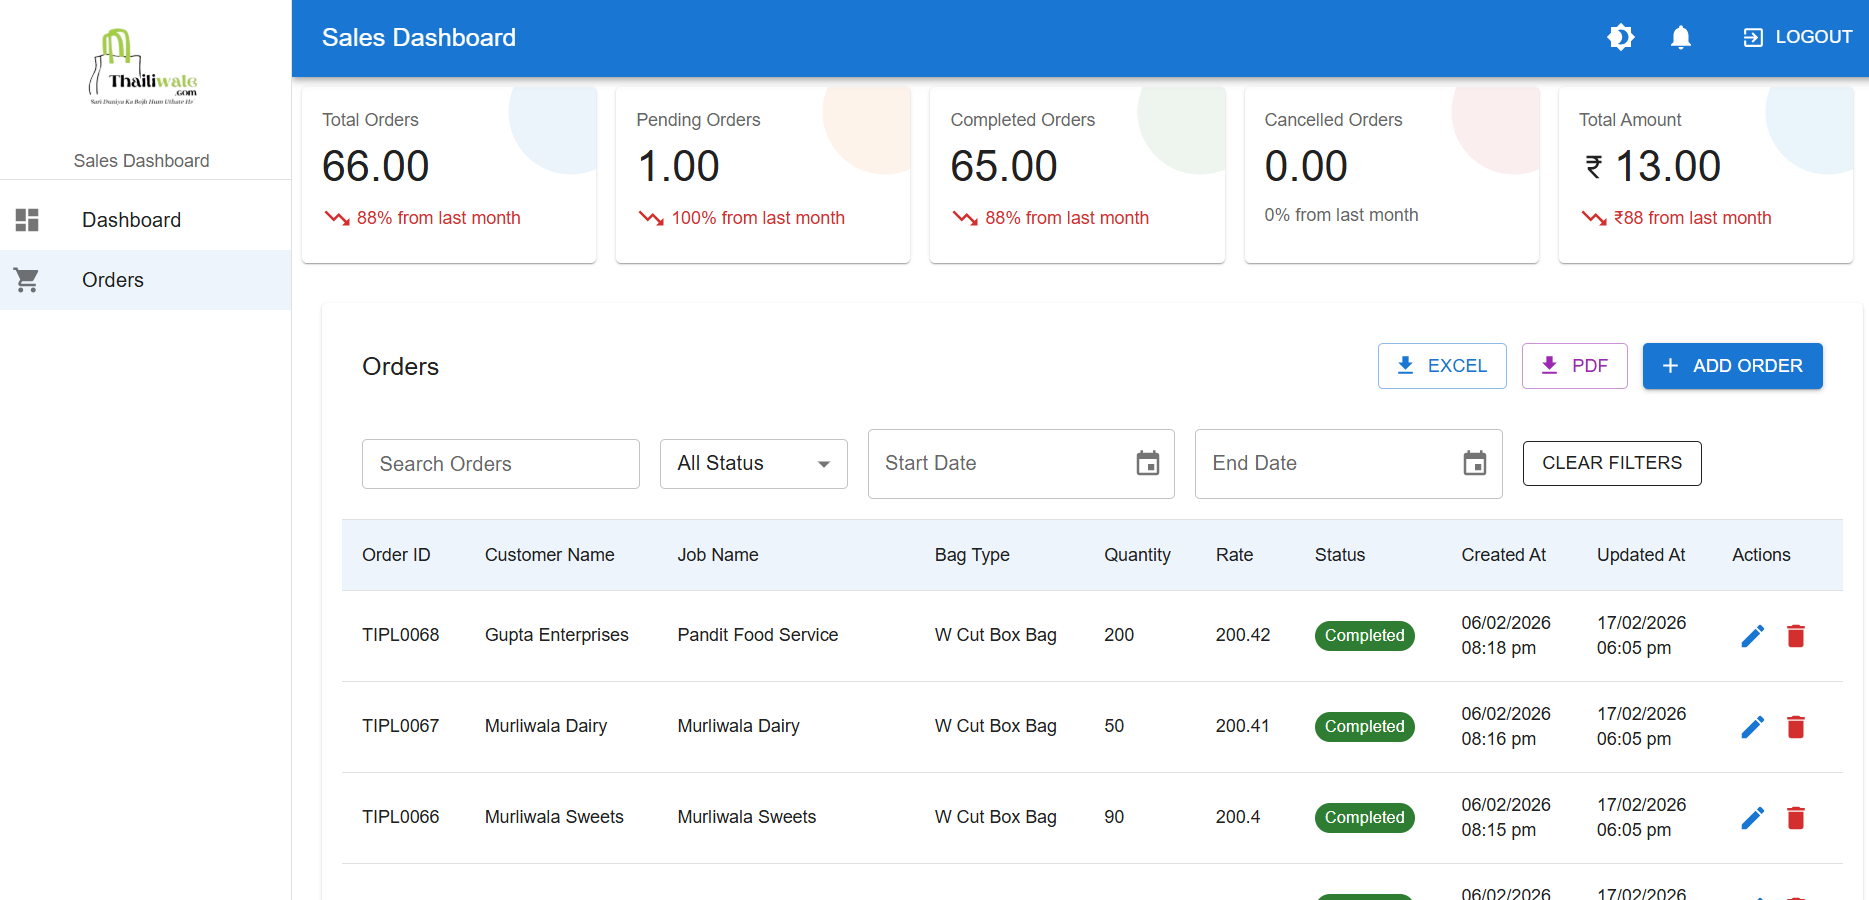Export orders to Excel
1869x900 pixels.
tap(1441, 366)
